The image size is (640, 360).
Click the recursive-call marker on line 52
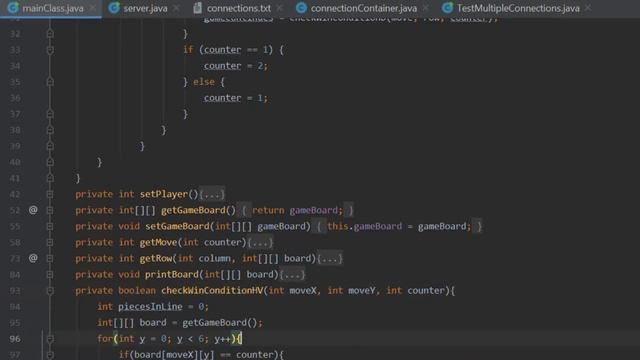(x=33, y=210)
